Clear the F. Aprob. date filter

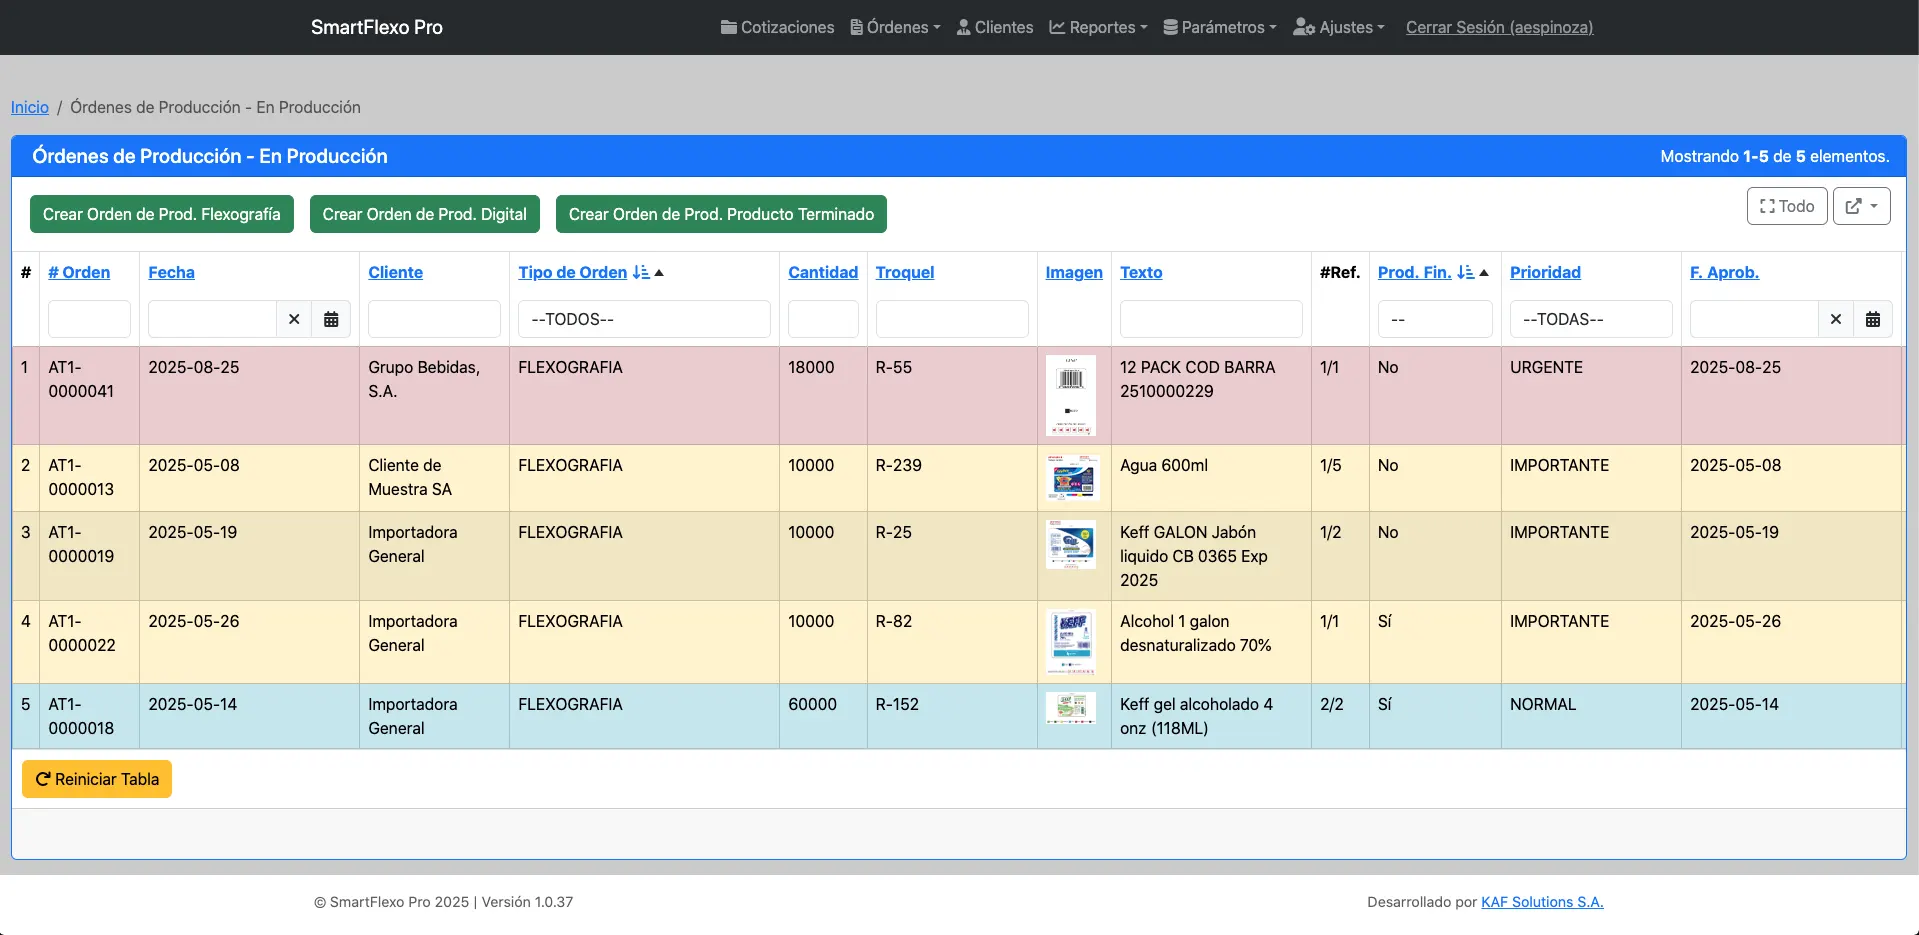coord(1835,319)
